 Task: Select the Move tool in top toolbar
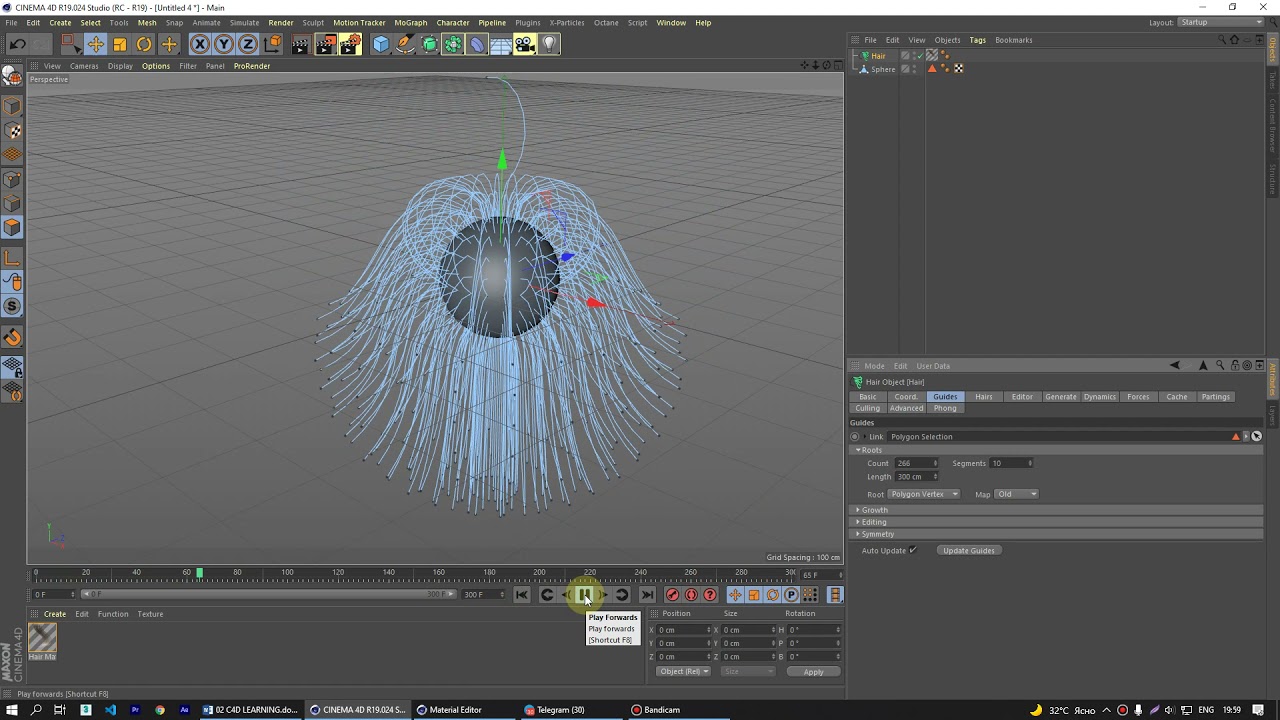point(95,44)
